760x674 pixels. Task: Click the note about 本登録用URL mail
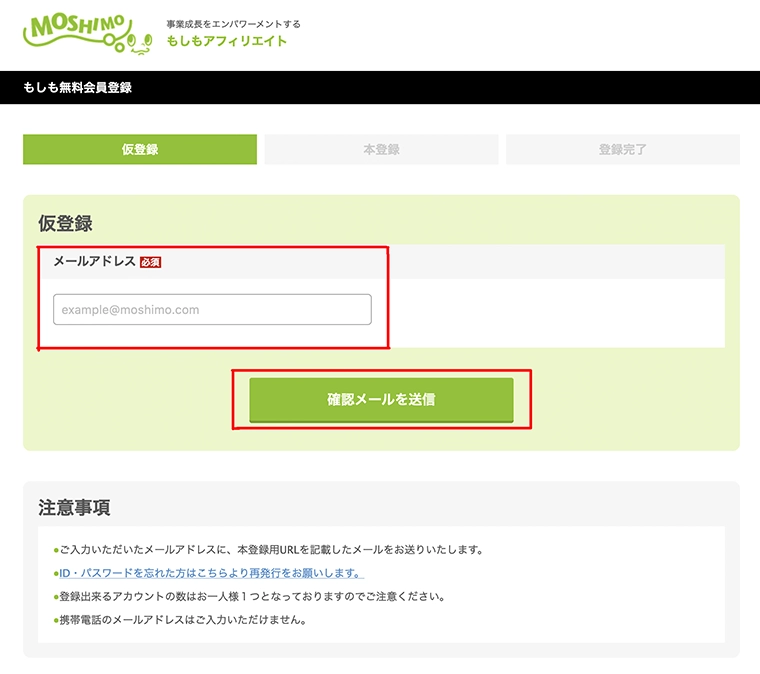point(269,549)
